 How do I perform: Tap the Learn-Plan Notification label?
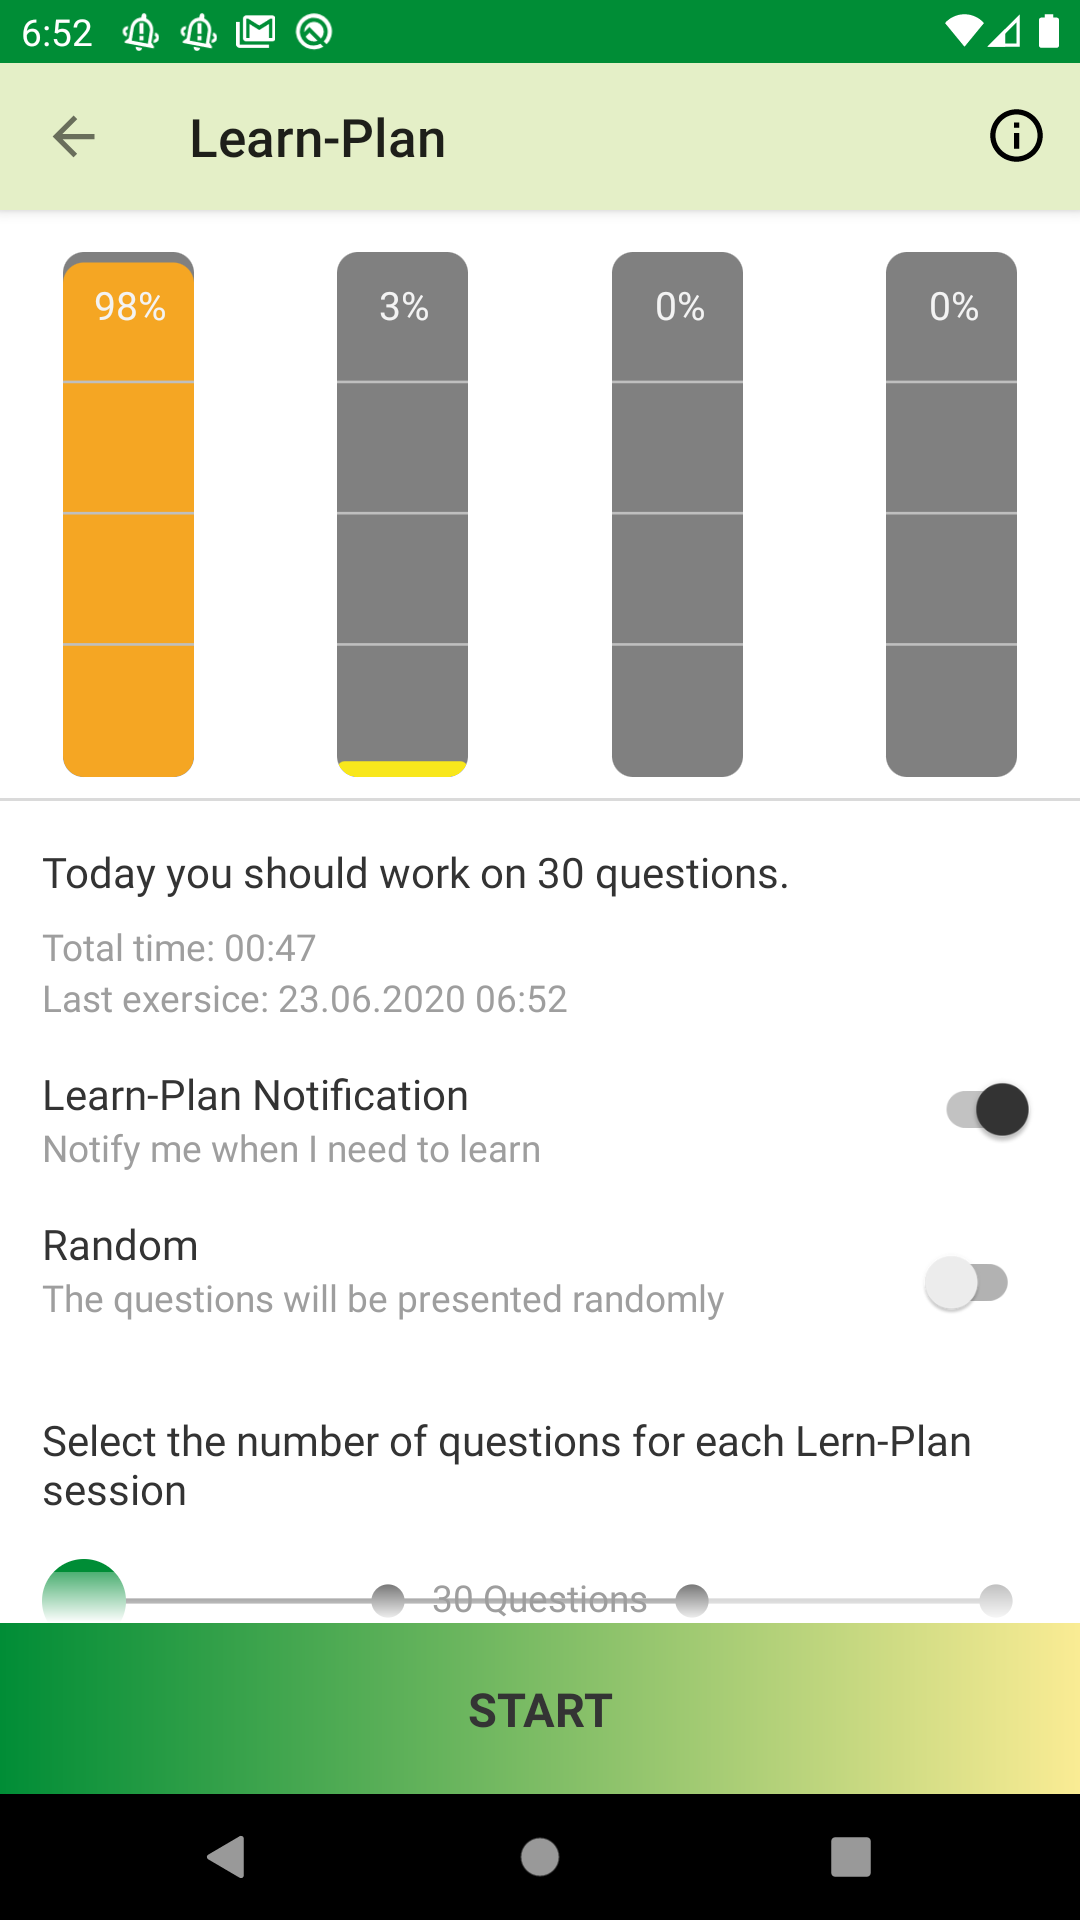click(255, 1096)
